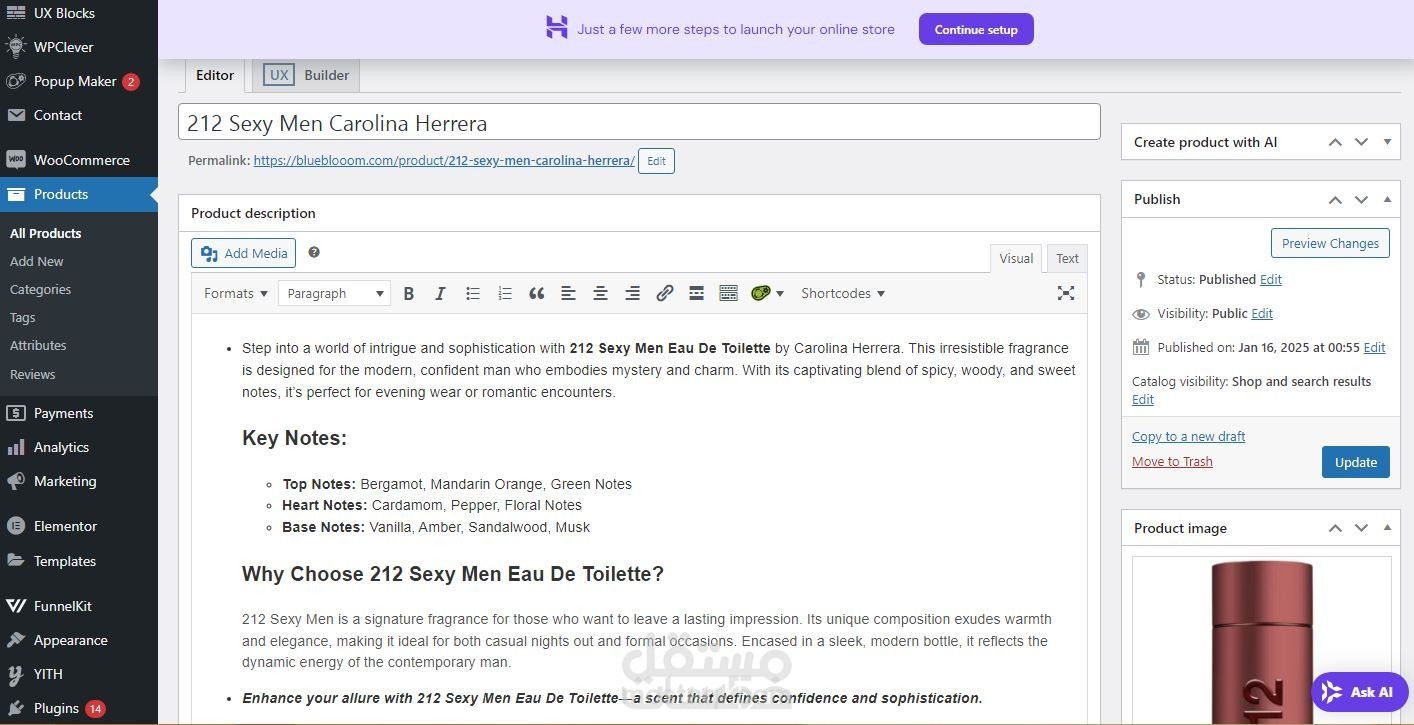Insert a bulleted list

pyautogui.click(x=472, y=293)
